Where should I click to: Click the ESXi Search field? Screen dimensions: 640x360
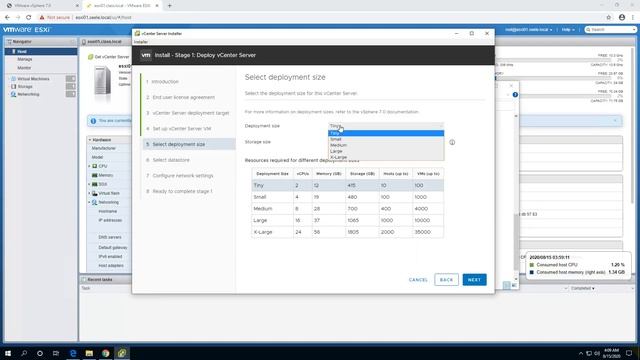click(x=611, y=30)
